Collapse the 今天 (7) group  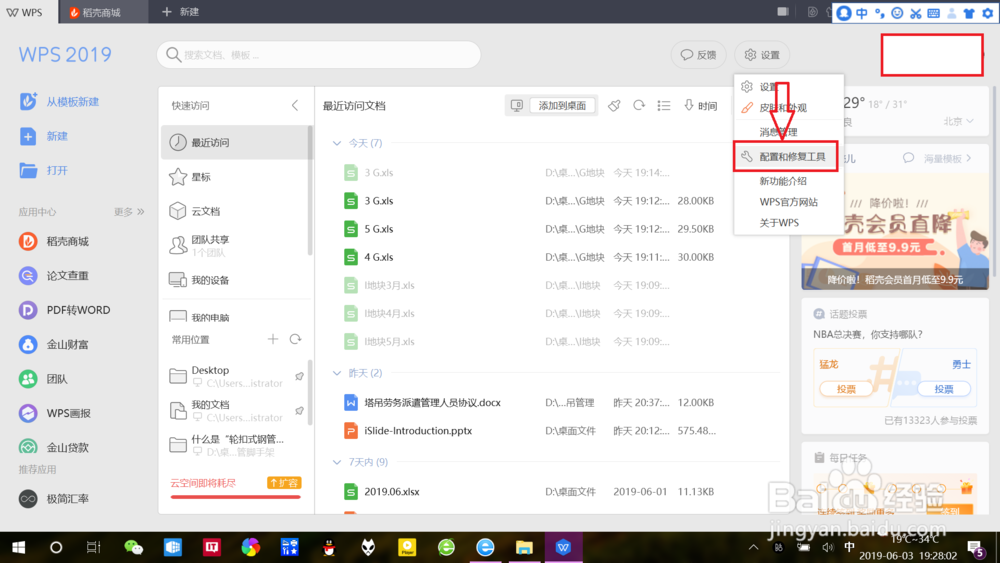(337, 143)
